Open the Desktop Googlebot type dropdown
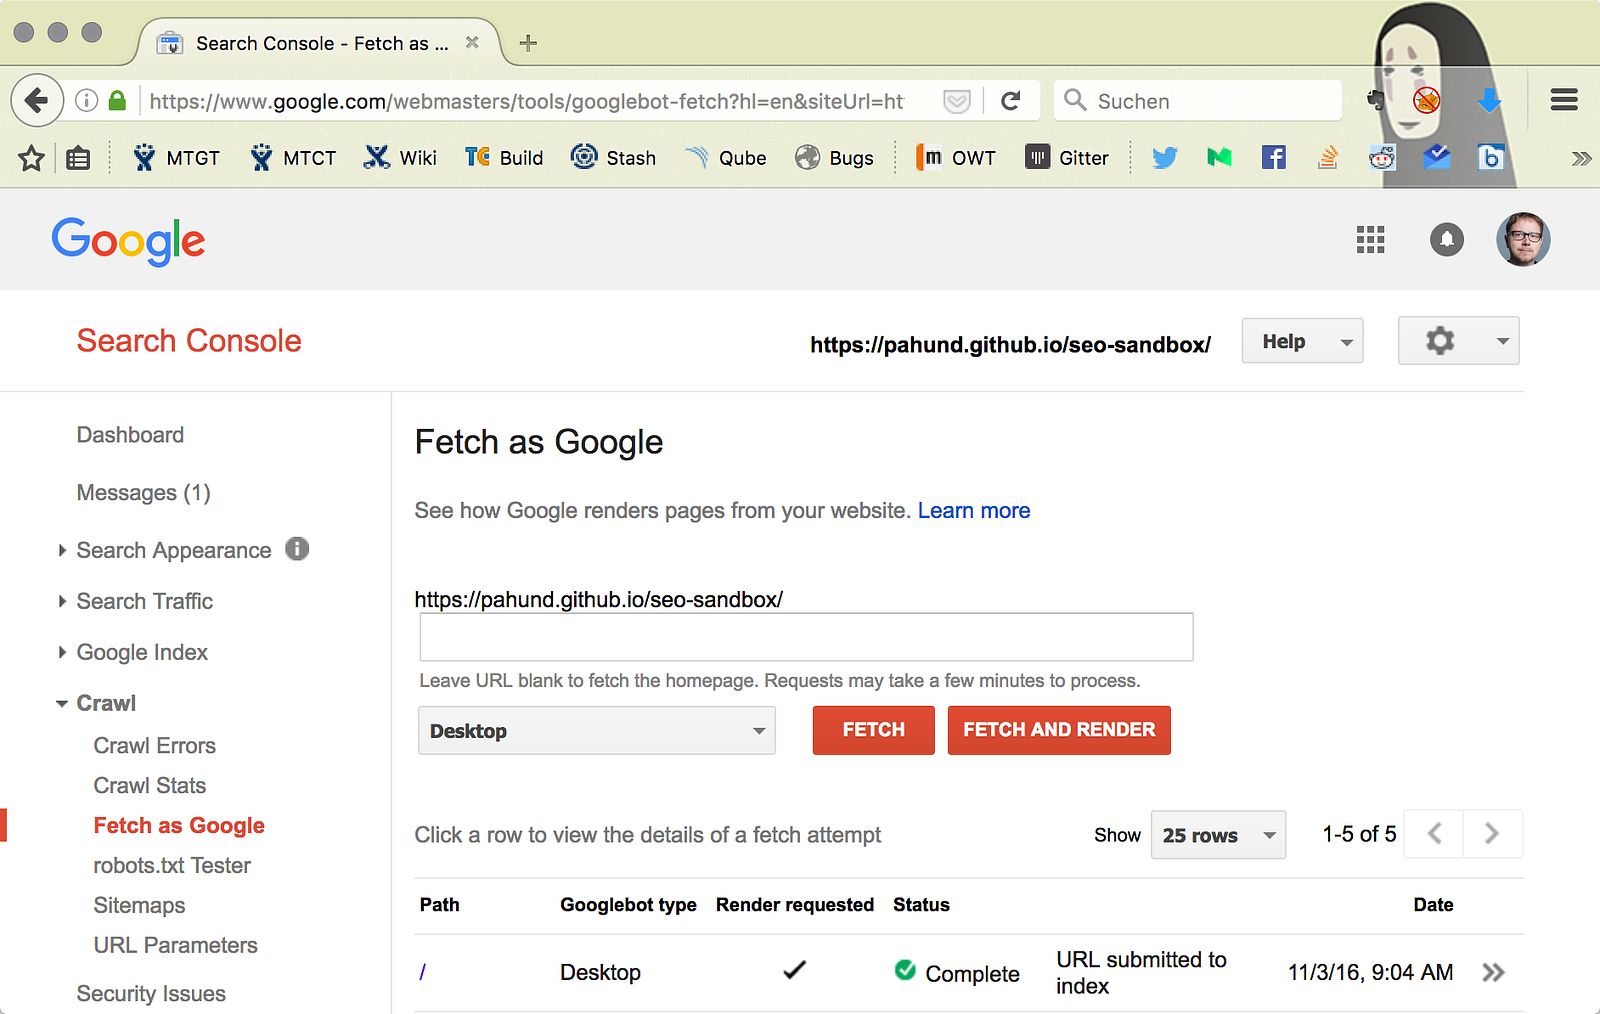 [x=597, y=731]
